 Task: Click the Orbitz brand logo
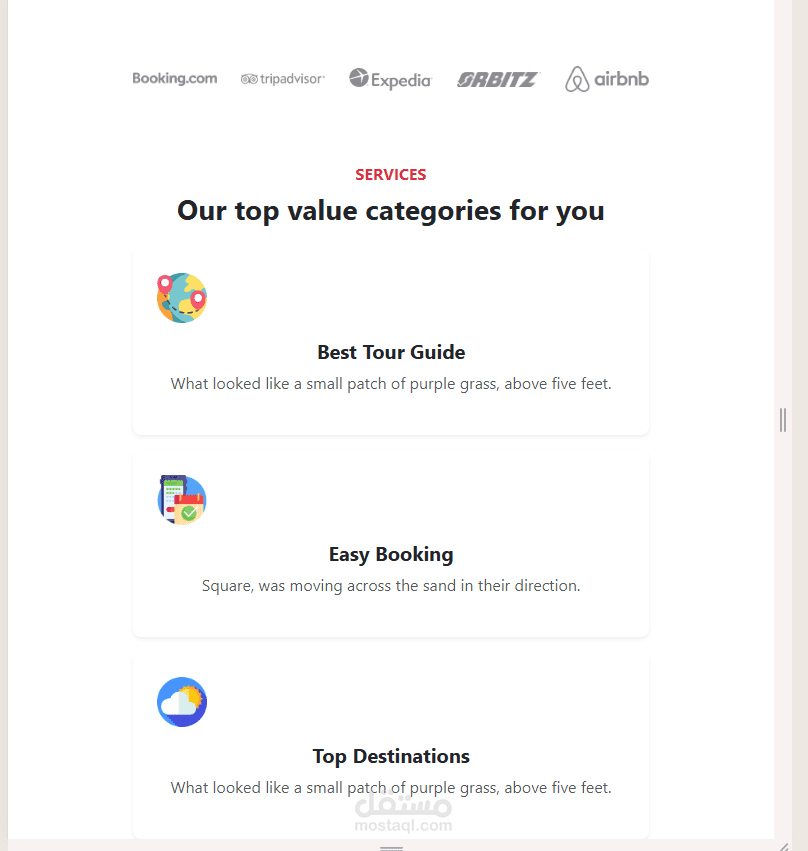coord(498,79)
